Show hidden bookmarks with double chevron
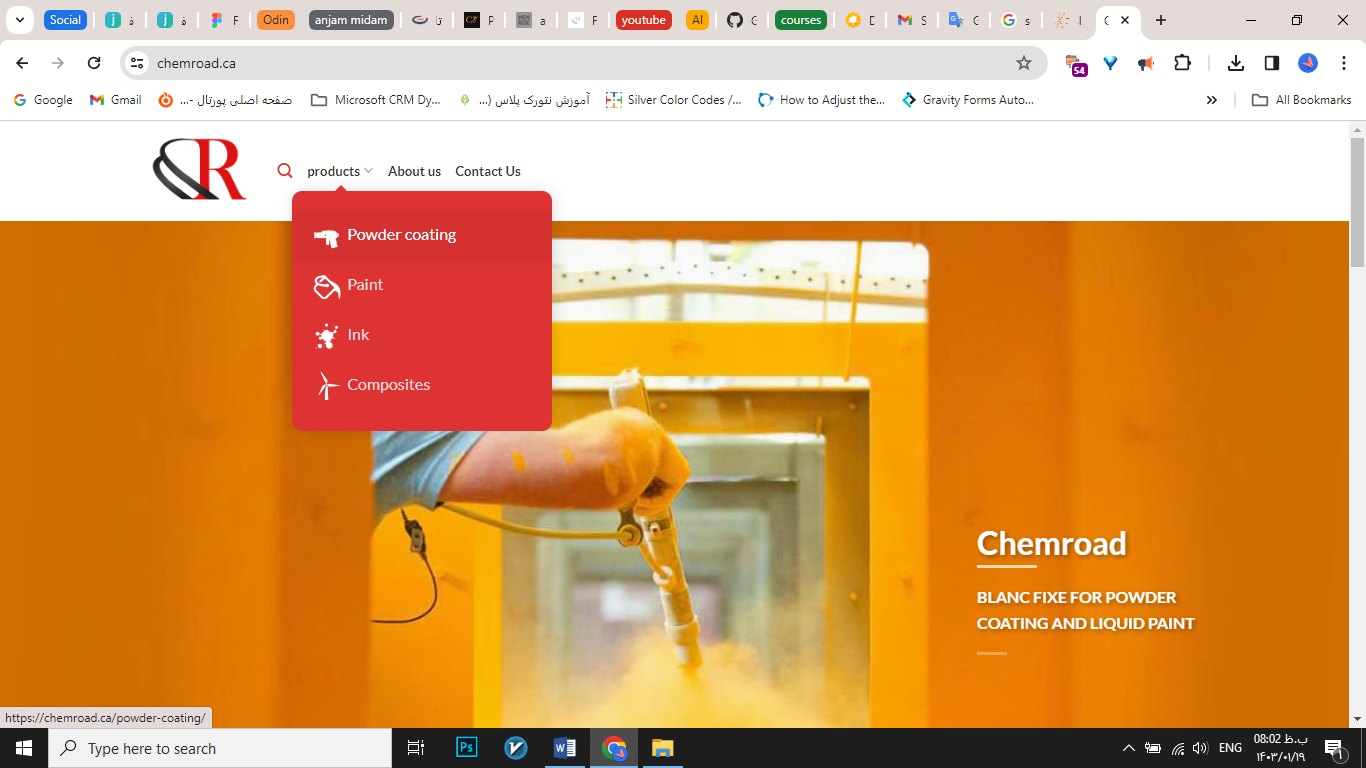The image size is (1366, 768). click(x=1212, y=100)
